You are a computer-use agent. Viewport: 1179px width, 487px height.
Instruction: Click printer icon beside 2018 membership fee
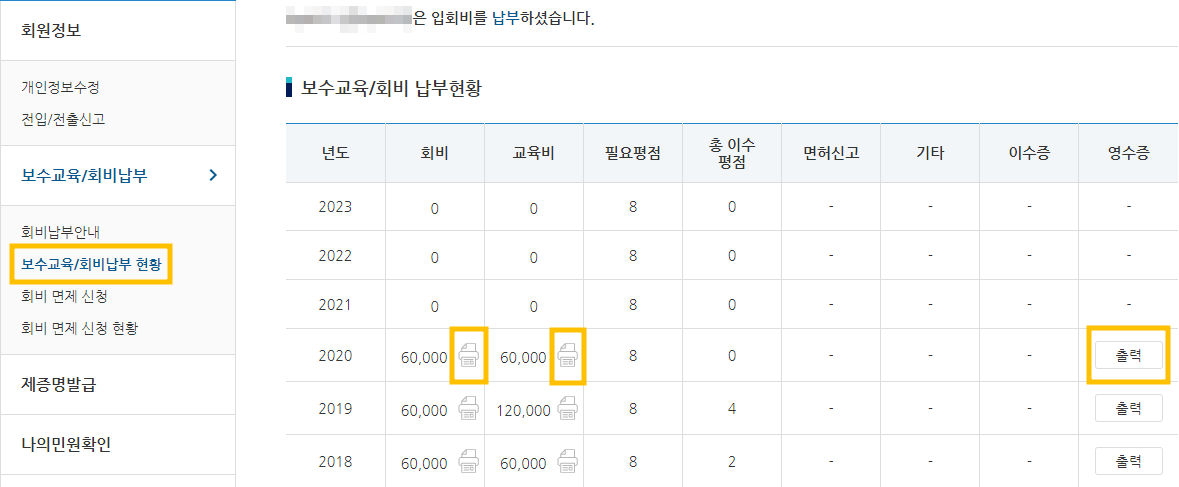pos(468,462)
